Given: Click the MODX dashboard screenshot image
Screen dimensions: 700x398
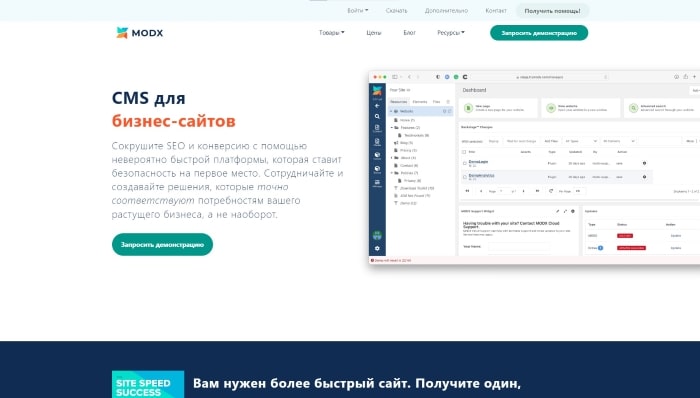Looking at the screenshot, I should coord(534,167).
